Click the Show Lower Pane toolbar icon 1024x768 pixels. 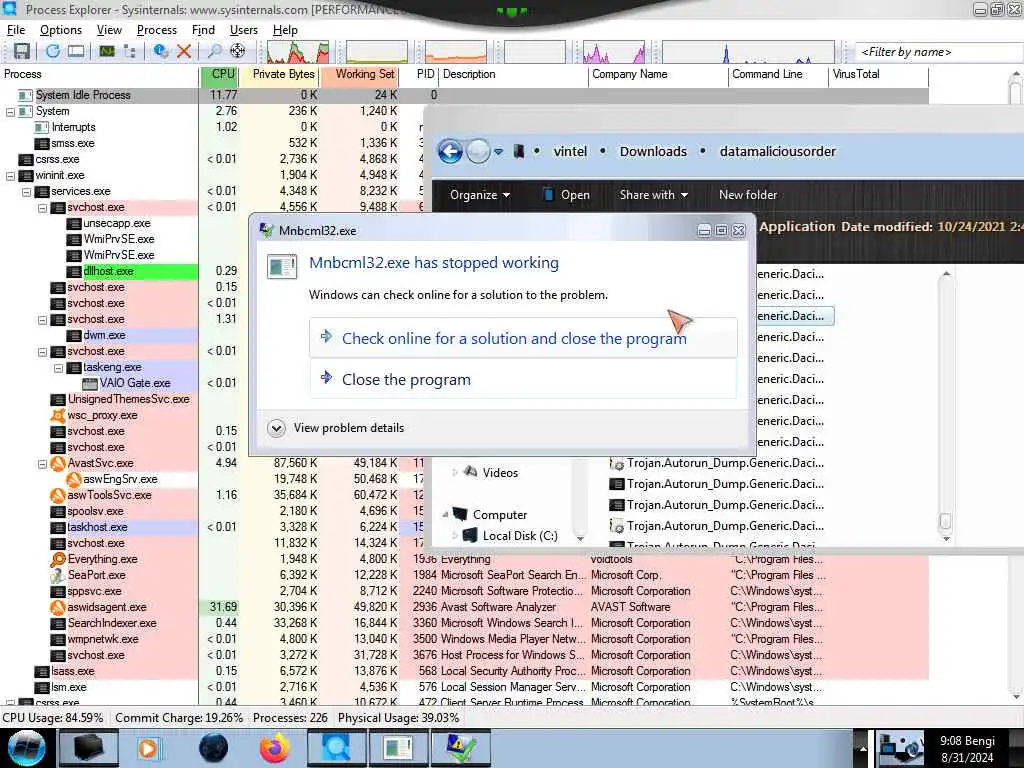[x=76, y=51]
